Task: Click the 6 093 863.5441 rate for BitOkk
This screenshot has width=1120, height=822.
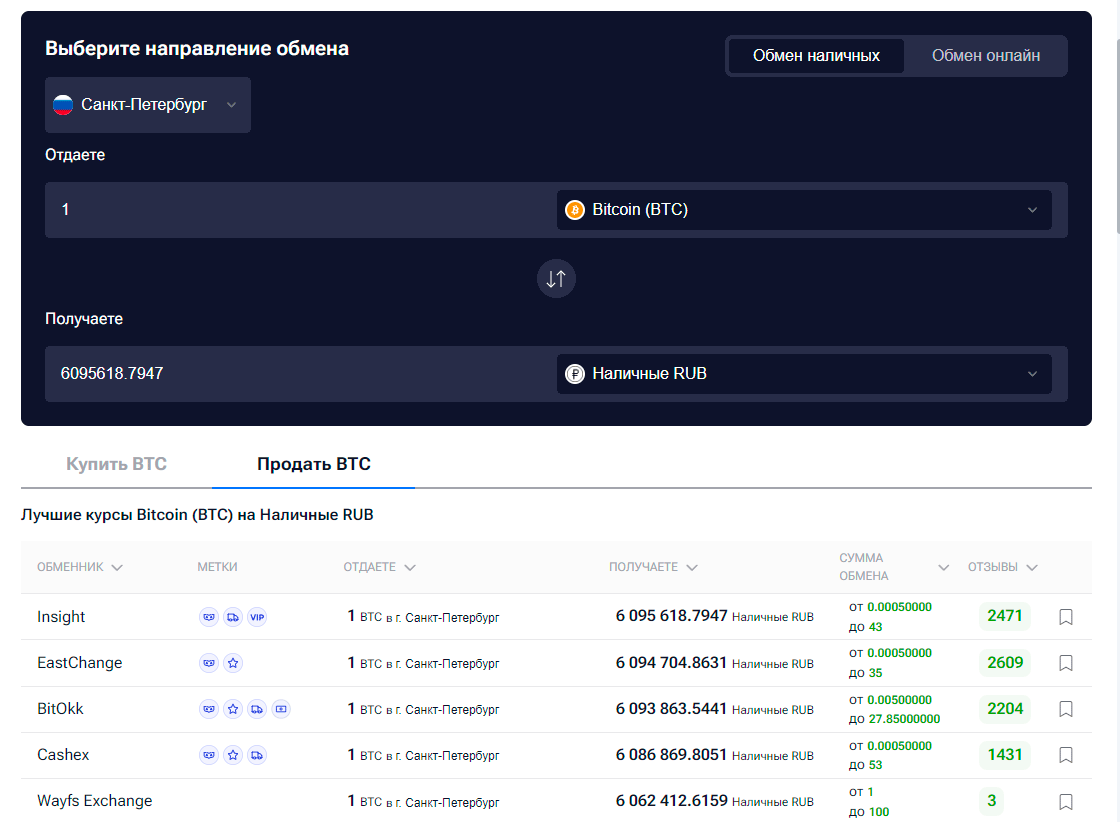Action: [x=671, y=708]
